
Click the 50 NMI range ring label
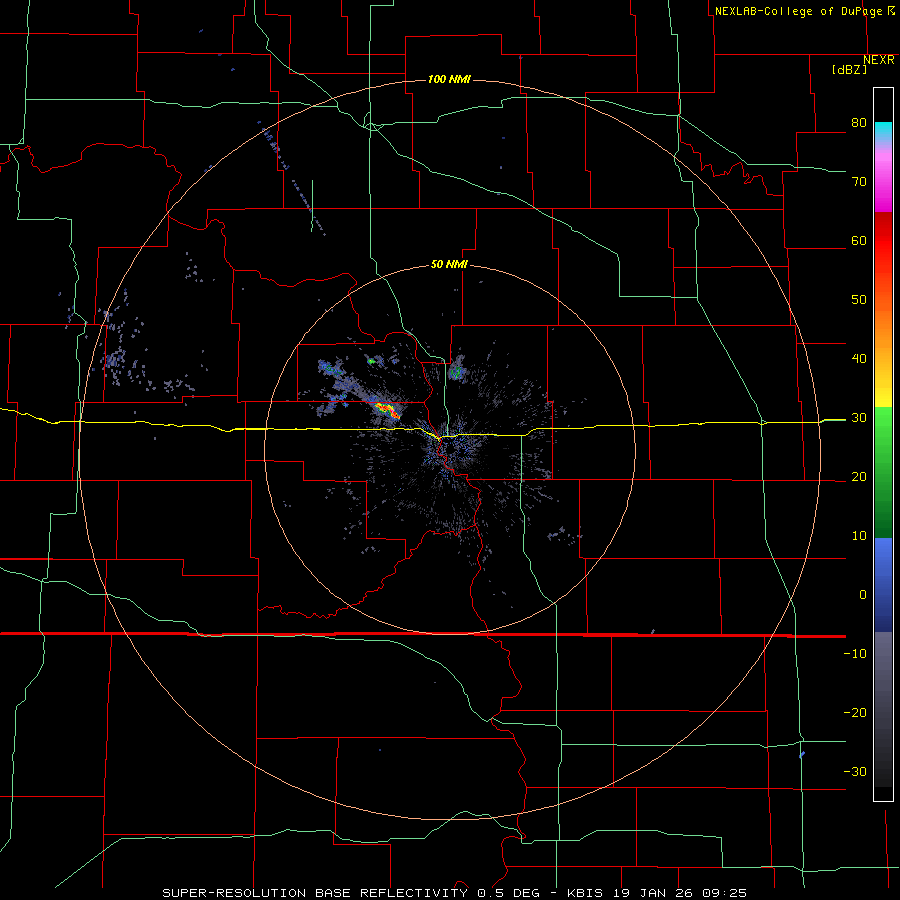click(x=449, y=265)
